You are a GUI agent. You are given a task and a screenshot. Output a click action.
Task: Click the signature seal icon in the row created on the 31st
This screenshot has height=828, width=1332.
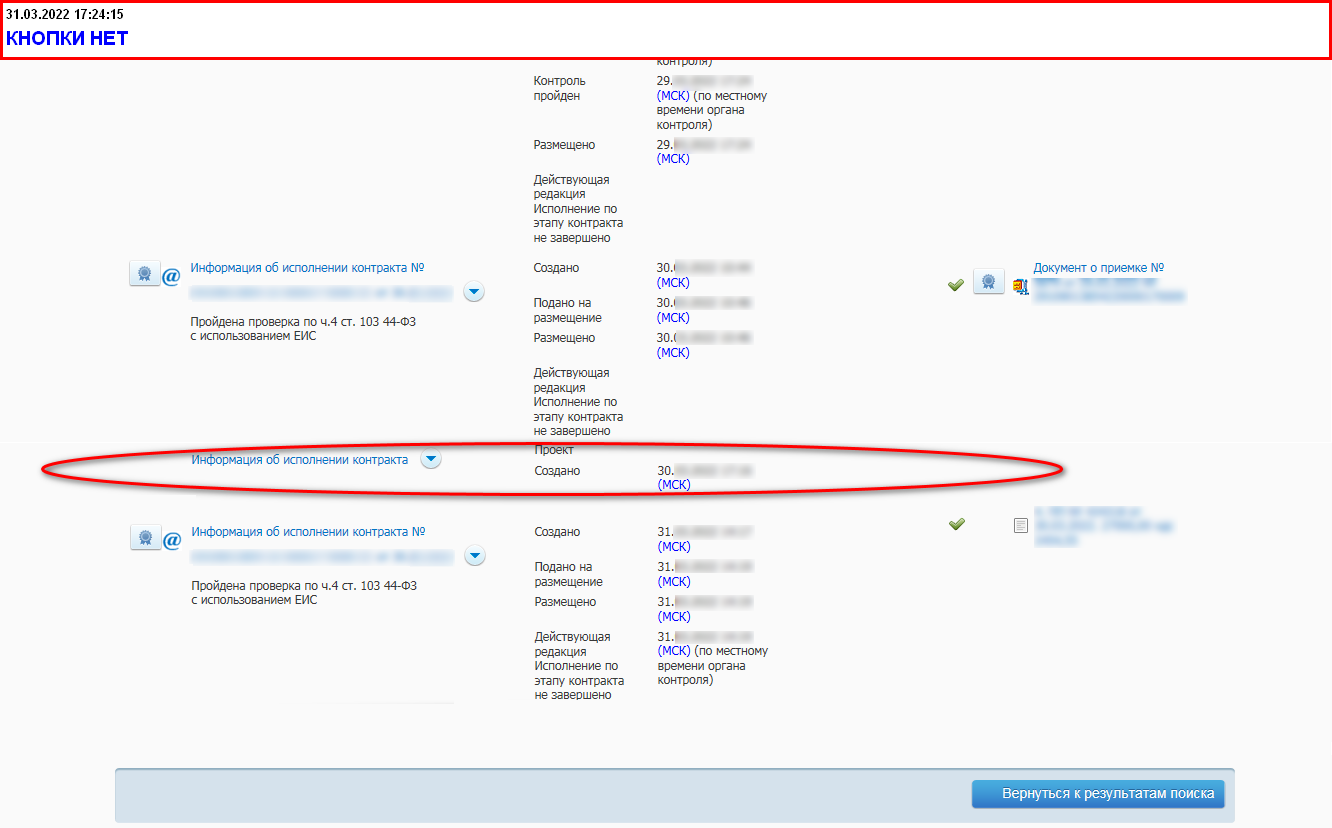click(145, 537)
